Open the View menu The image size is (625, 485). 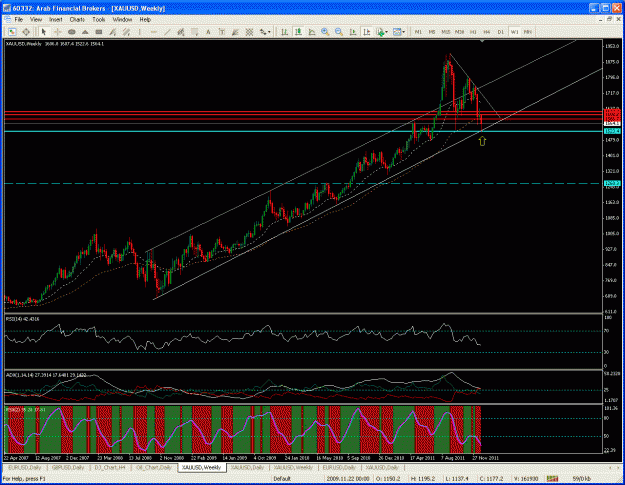pyautogui.click(x=36, y=20)
